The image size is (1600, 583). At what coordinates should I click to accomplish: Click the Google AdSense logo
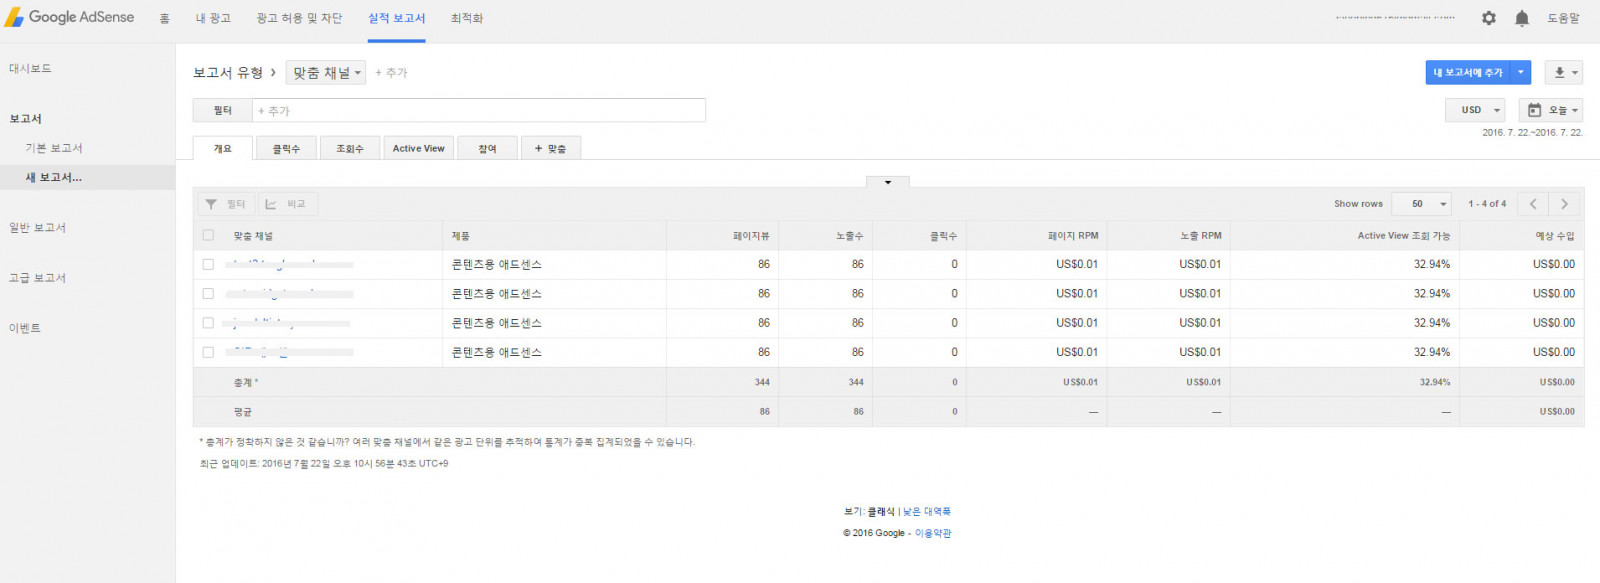(70, 17)
